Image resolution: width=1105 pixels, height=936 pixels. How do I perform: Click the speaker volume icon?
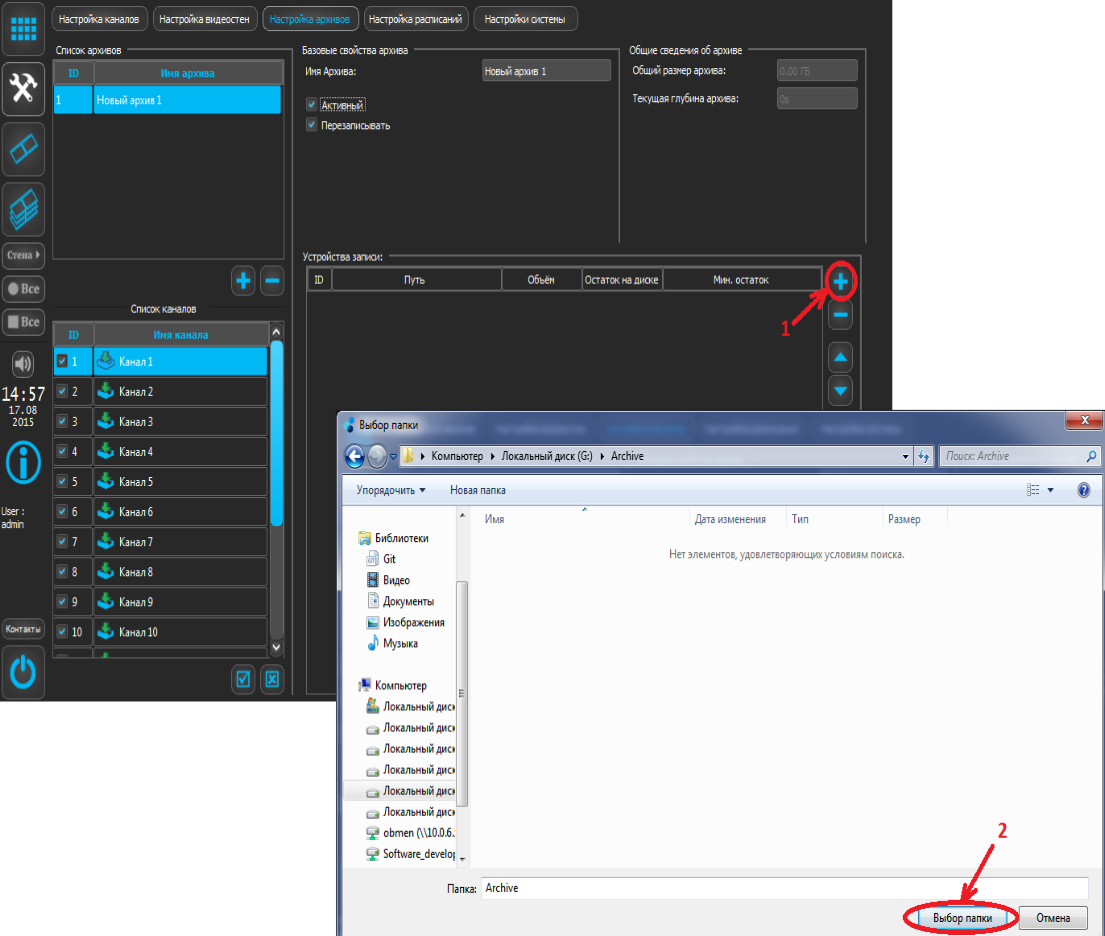point(23,363)
